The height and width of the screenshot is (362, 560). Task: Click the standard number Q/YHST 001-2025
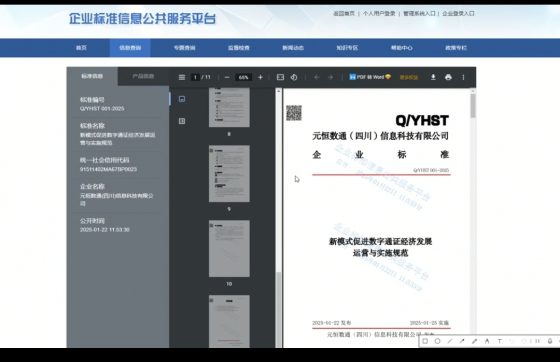[102, 109]
